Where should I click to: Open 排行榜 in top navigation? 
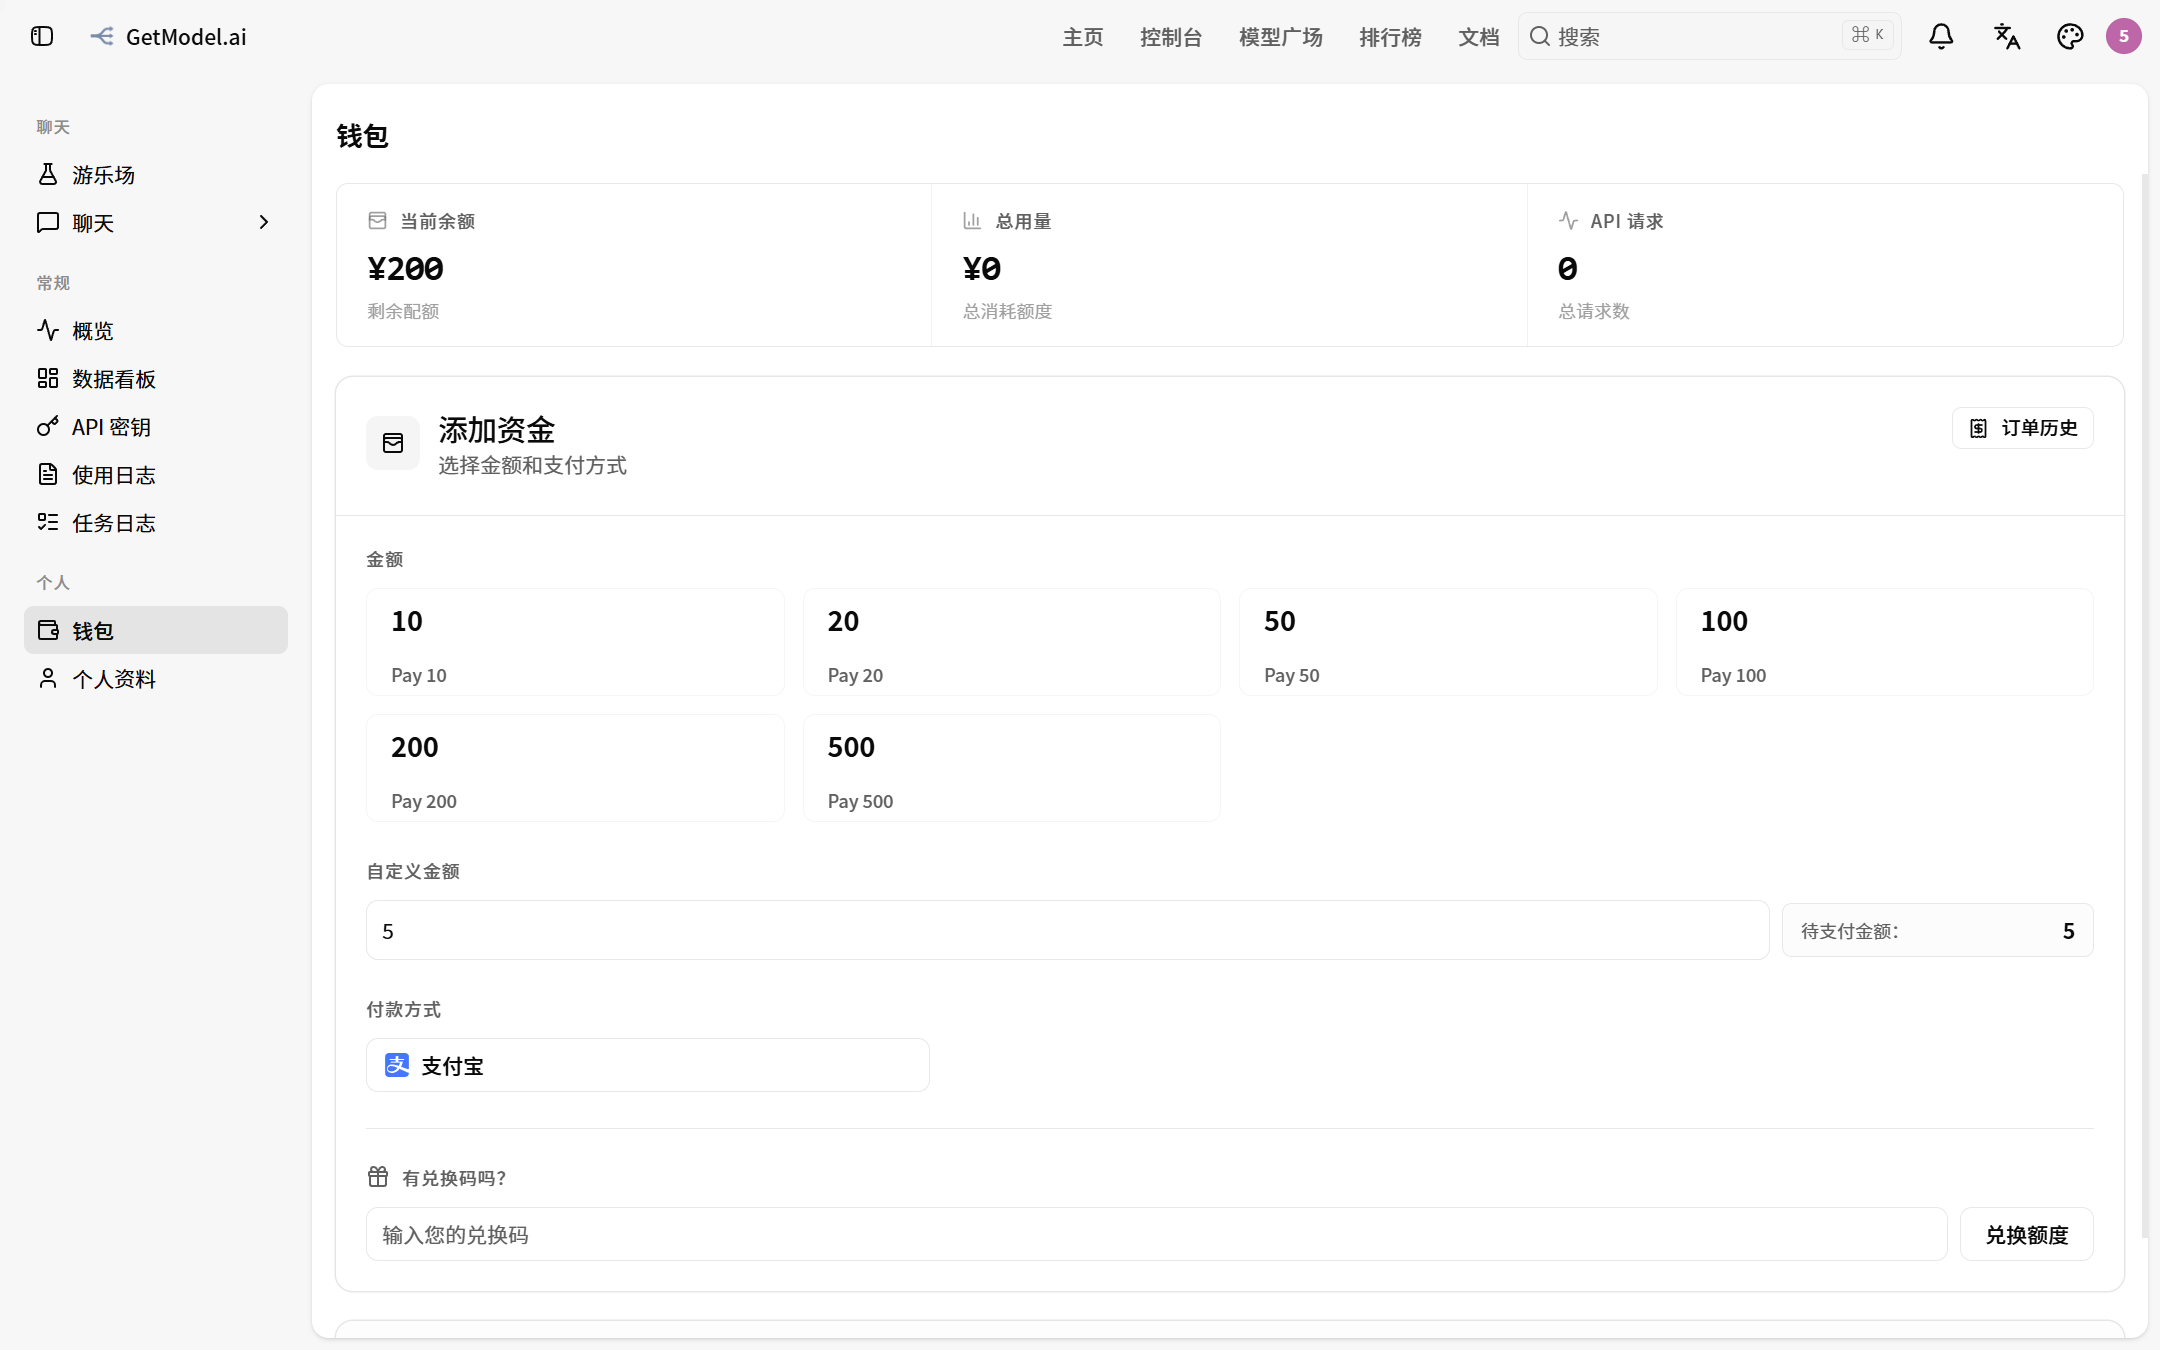point(1390,37)
